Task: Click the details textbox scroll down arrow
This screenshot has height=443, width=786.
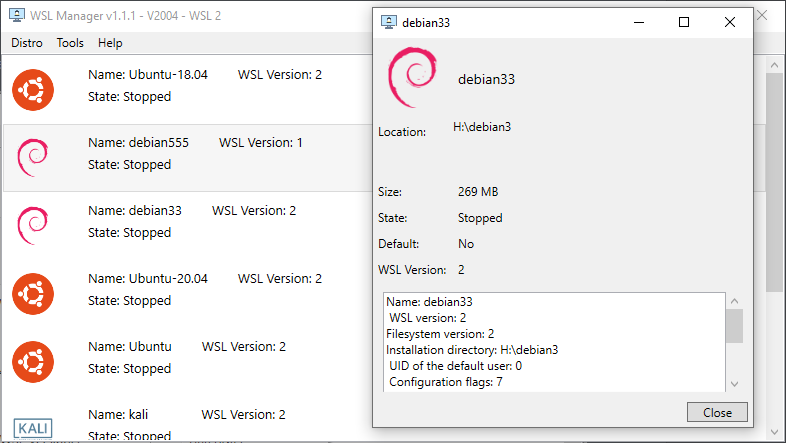Action: coord(734,384)
